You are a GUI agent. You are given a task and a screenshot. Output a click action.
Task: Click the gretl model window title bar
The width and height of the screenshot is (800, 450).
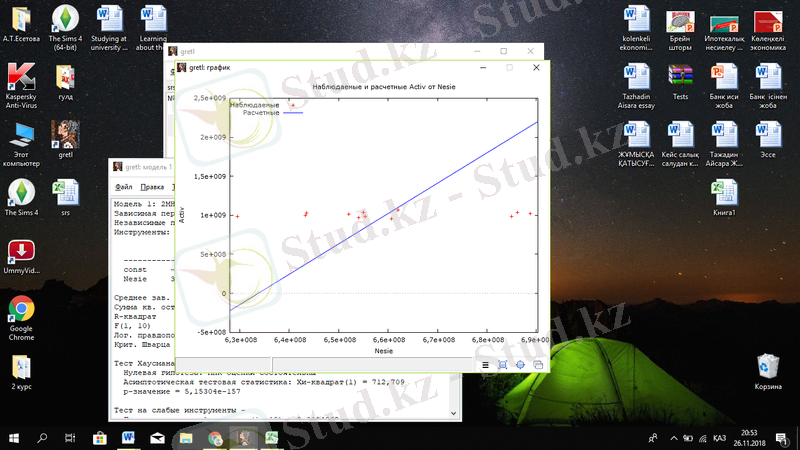pyautogui.click(x=141, y=167)
